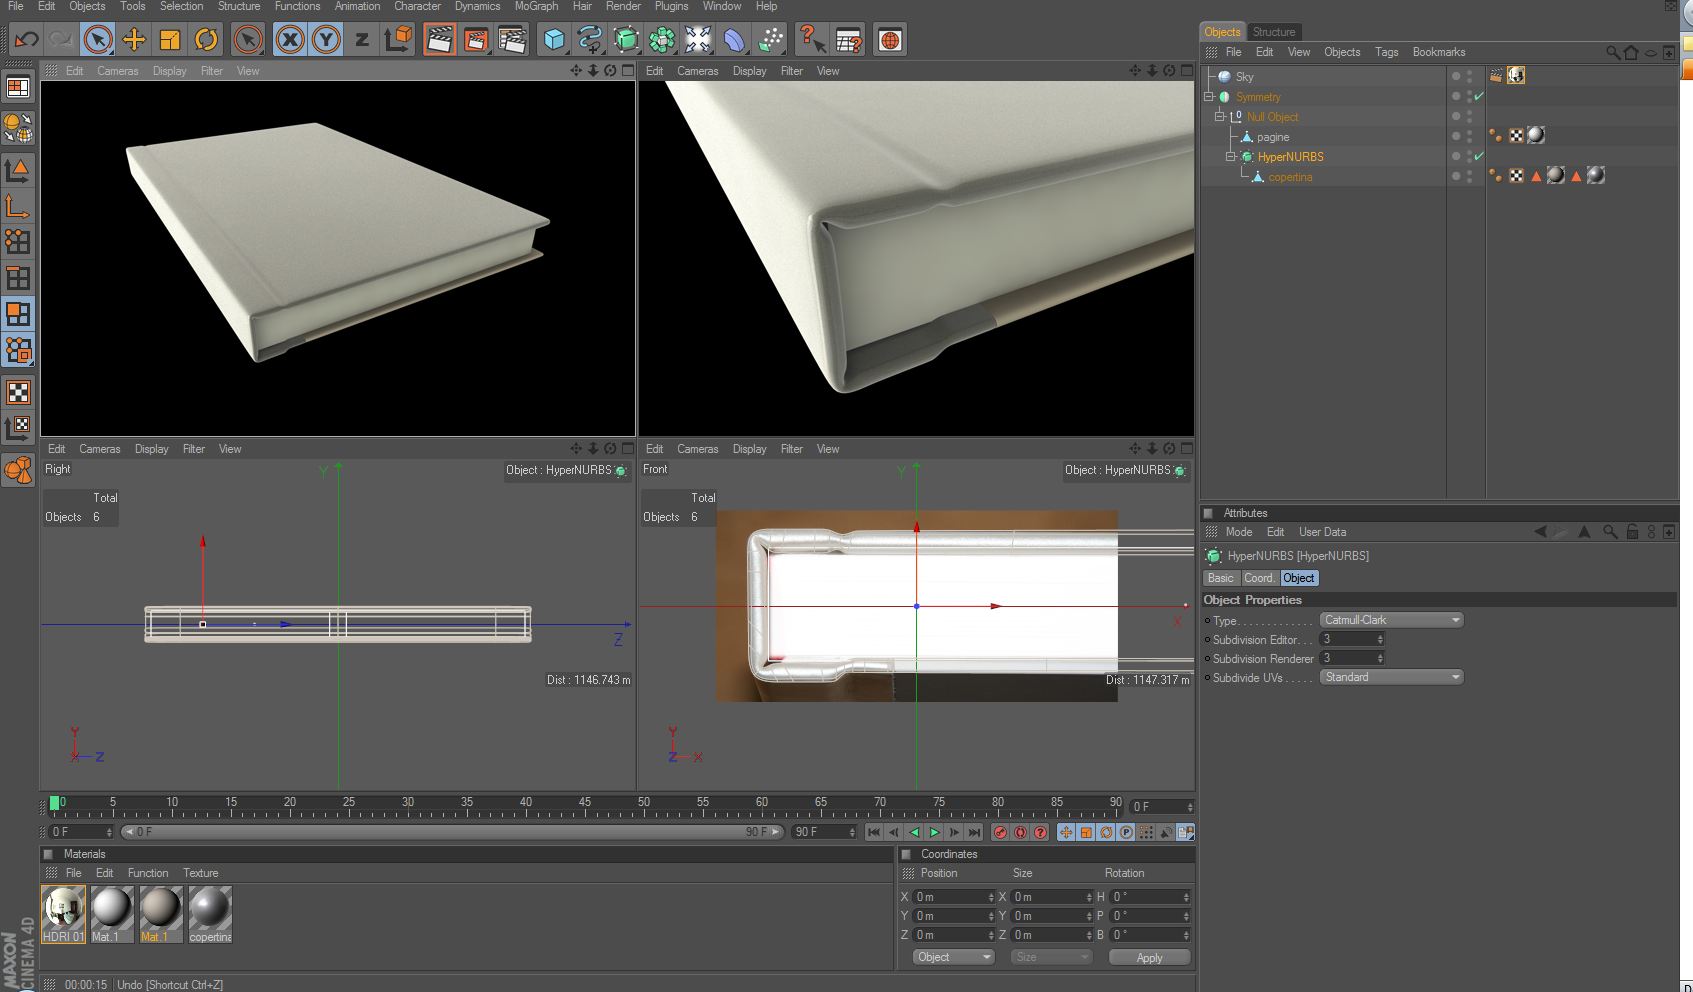Switch to the Structure tab
The image size is (1693, 992).
1273,32
